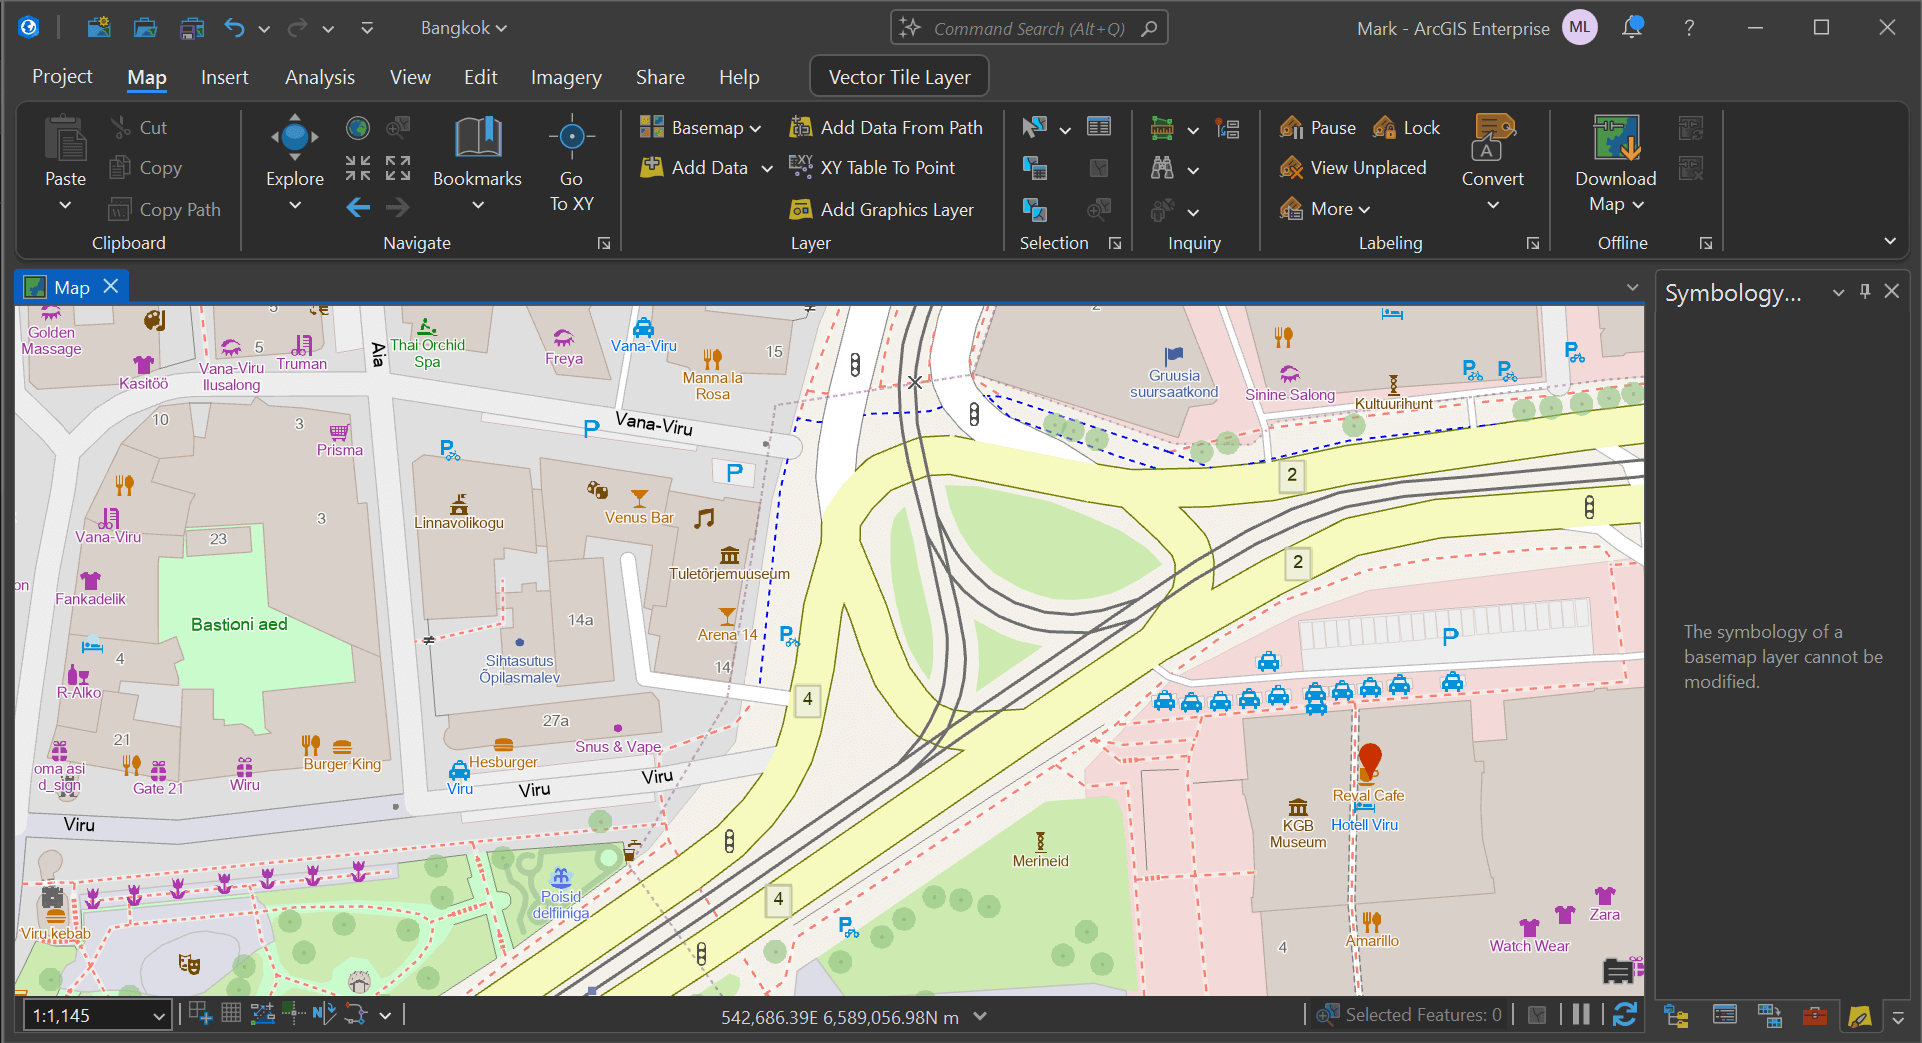
Task: Open the More labeling dropdown
Action: (1325, 209)
